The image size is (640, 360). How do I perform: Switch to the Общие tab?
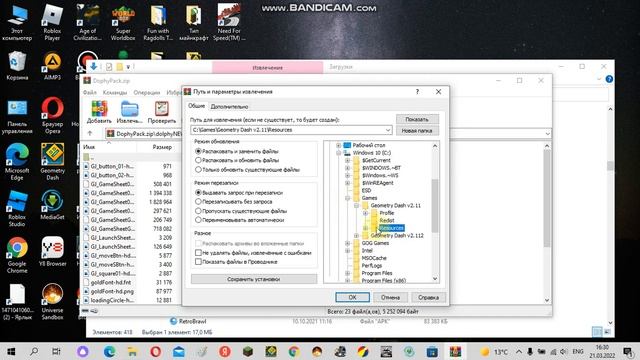(196, 106)
